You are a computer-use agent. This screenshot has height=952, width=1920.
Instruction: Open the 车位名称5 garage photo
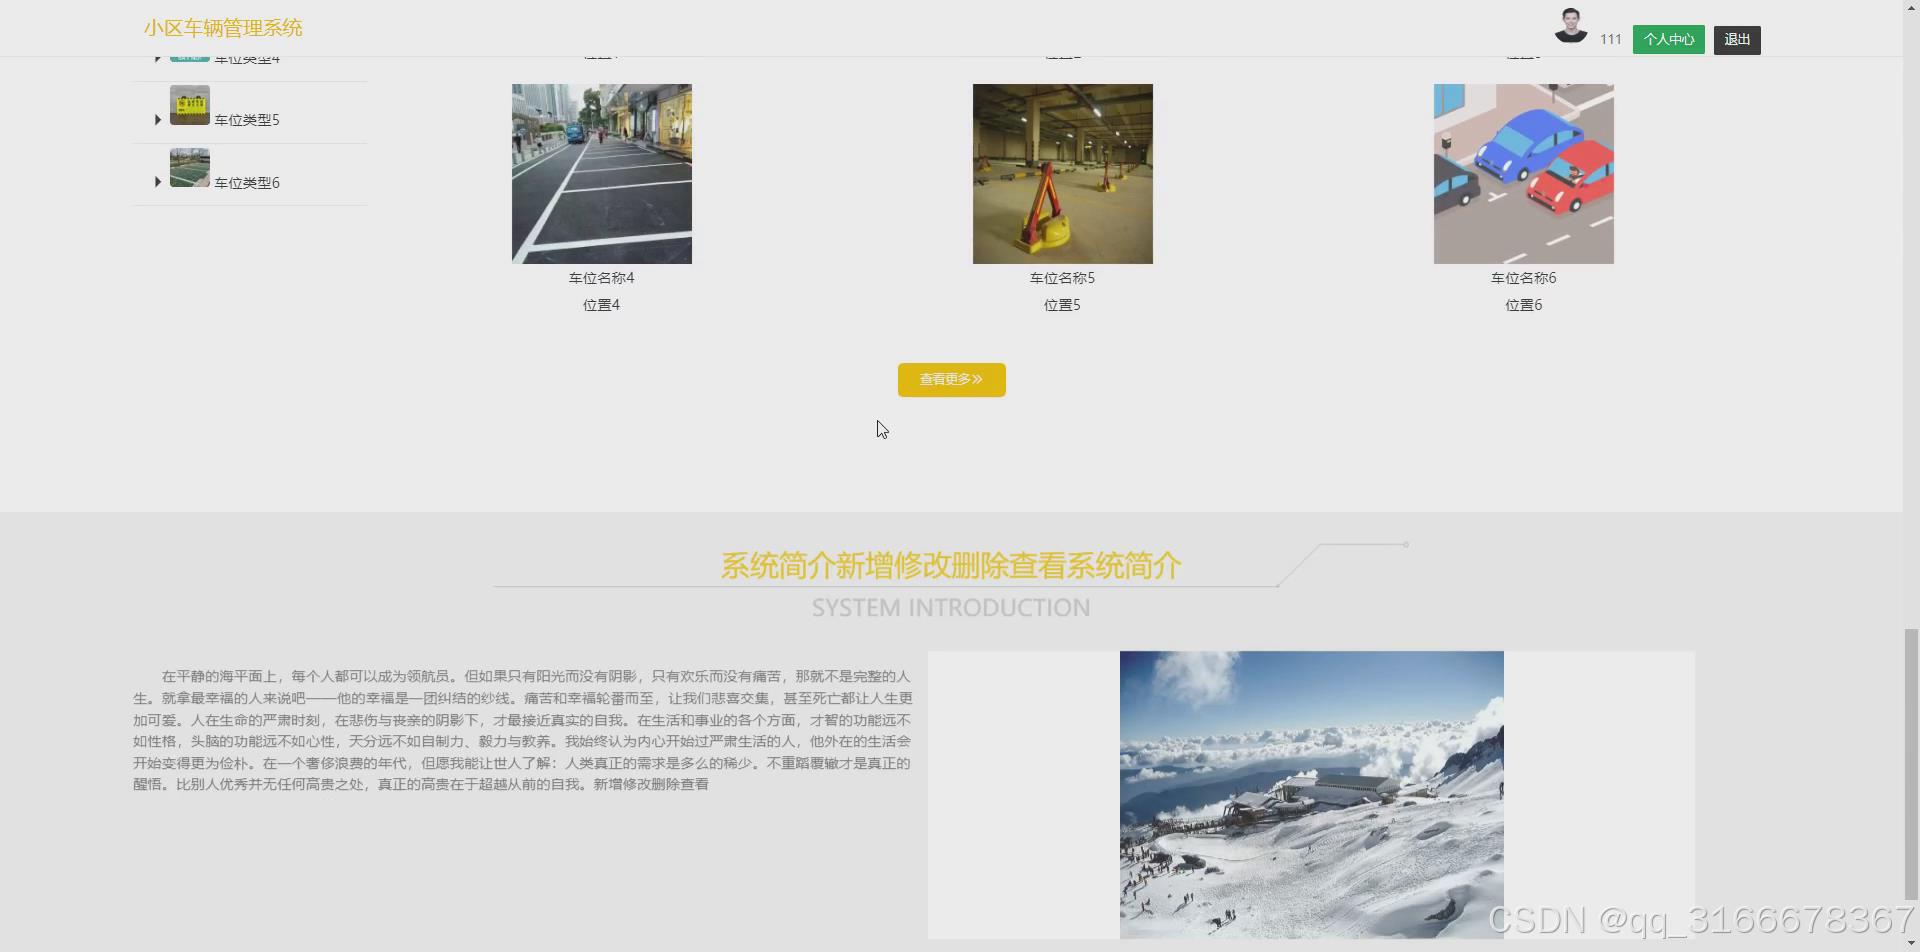pos(1062,172)
